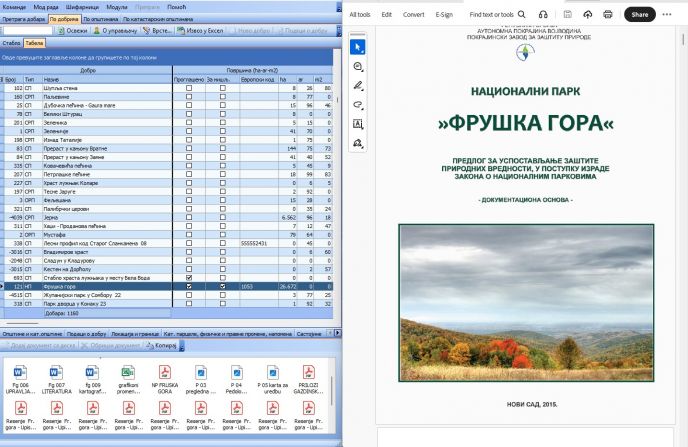Expand main toolbar overflow arrow
The image size is (688, 447).
(339, 31)
